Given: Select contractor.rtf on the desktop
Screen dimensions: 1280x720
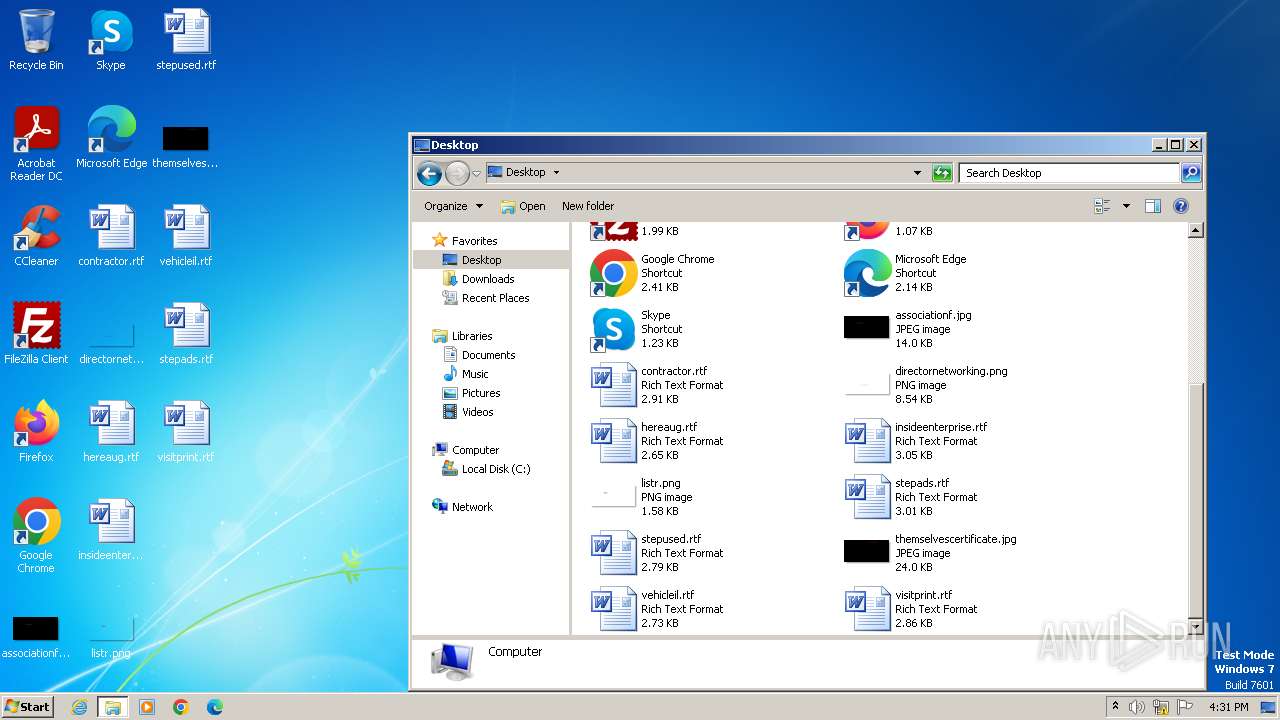Looking at the screenshot, I should [111, 236].
